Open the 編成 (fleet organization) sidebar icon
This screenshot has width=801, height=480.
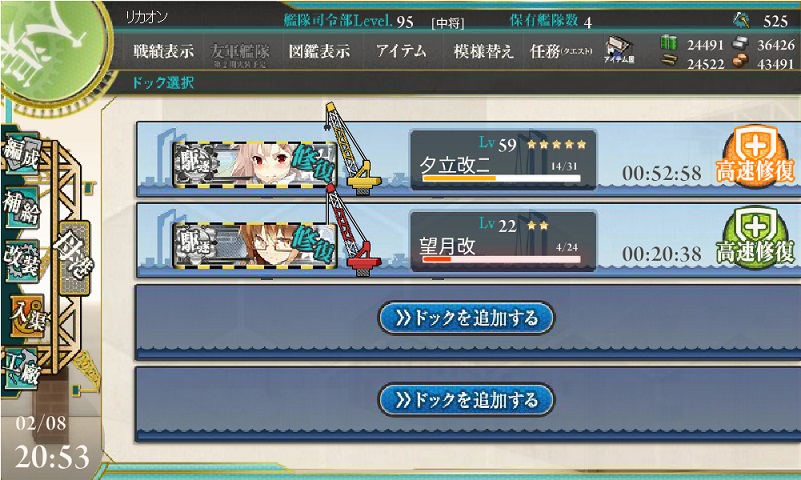[x=21, y=154]
